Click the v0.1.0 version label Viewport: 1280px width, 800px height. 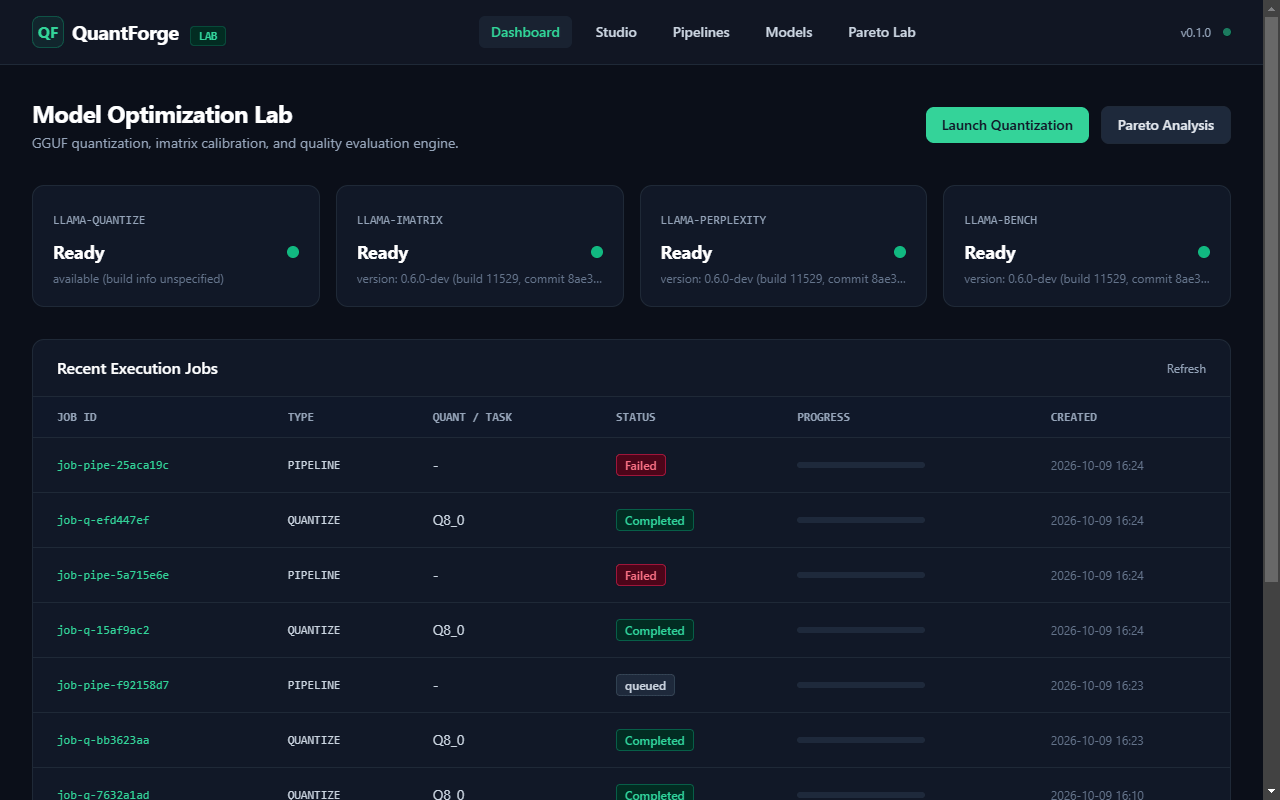tap(1195, 33)
